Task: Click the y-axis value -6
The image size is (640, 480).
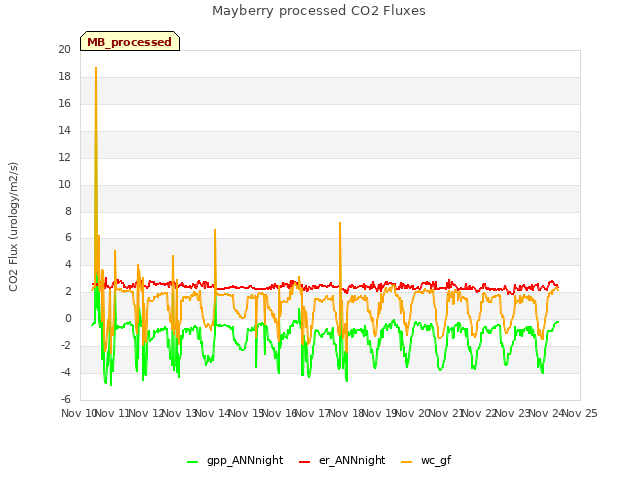Action: [66, 399]
